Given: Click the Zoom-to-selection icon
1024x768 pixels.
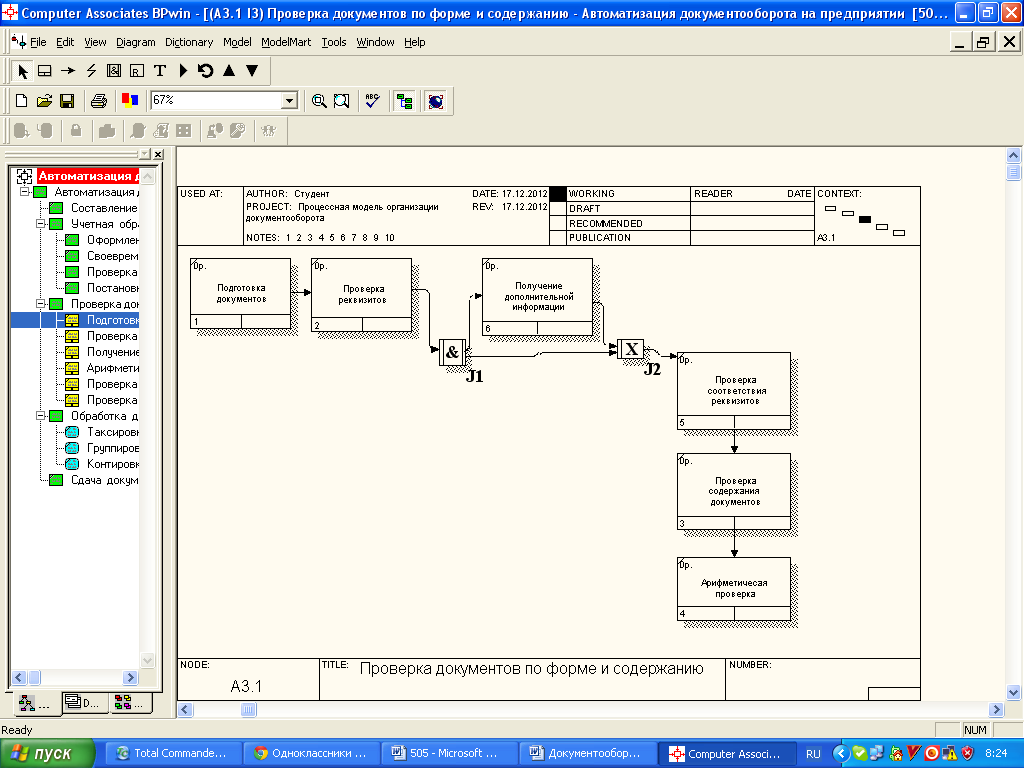Looking at the screenshot, I should pyautogui.click(x=342, y=101).
